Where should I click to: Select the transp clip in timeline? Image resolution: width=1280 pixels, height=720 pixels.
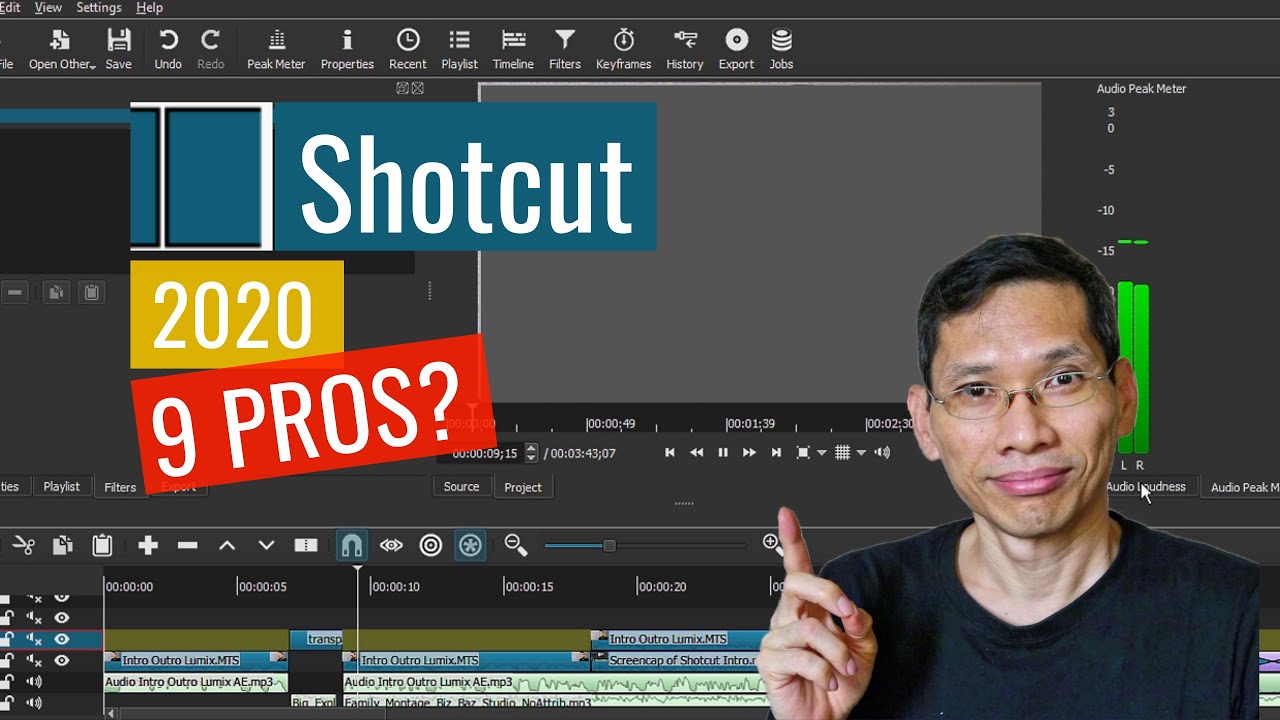[316, 639]
